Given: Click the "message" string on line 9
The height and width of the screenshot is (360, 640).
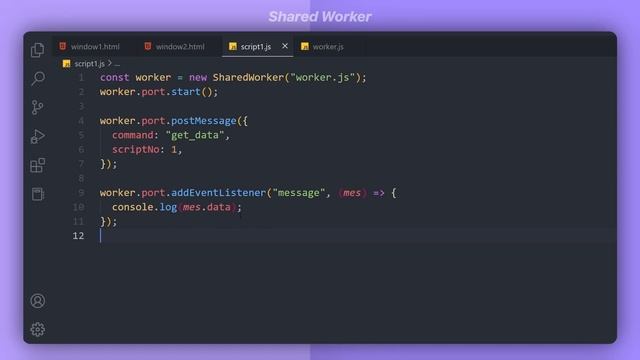Looking at the screenshot, I should [x=299, y=193].
